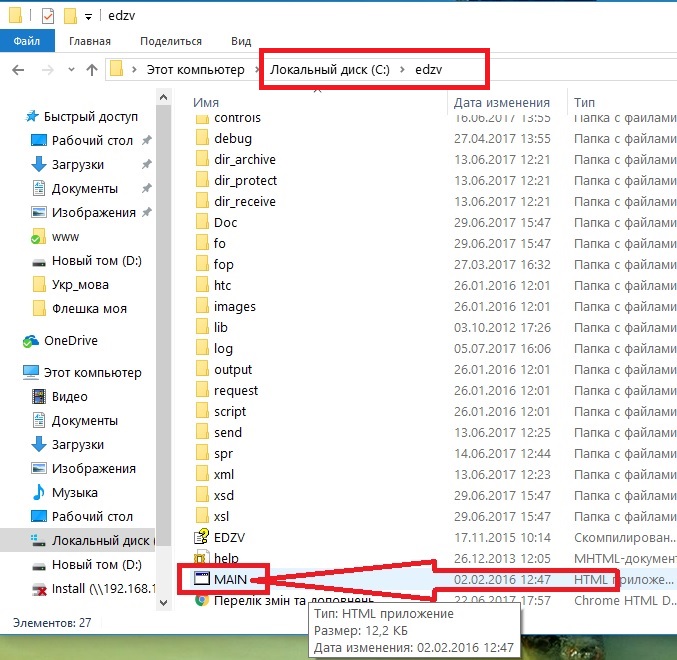This screenshot has height=660, width=677.
Task: Switch to the Поделиться tab
Action: pos(171,41)
